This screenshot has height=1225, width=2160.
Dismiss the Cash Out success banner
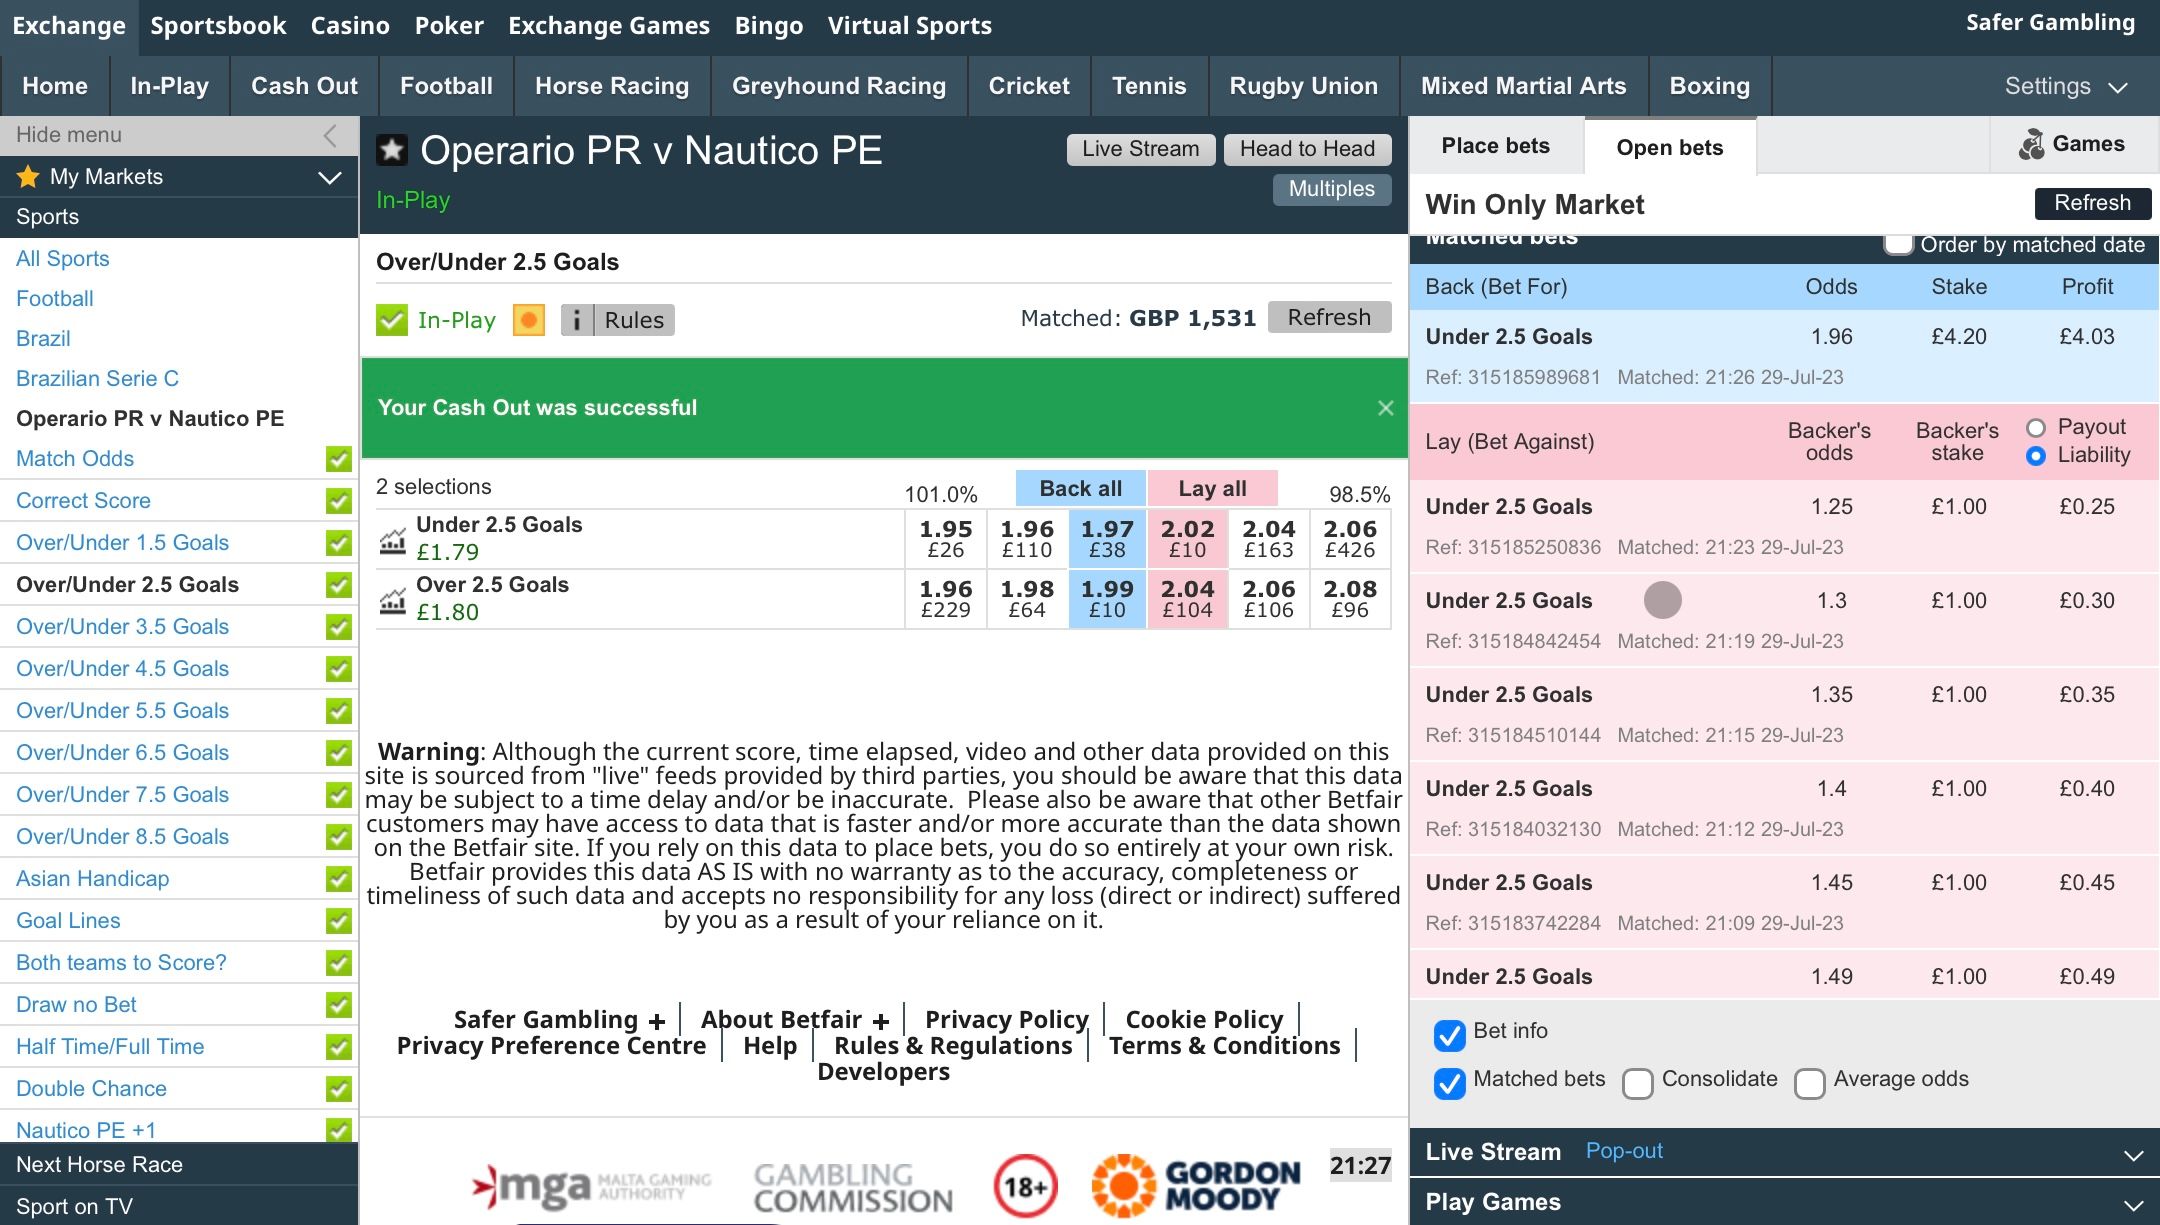point(1385,408)
